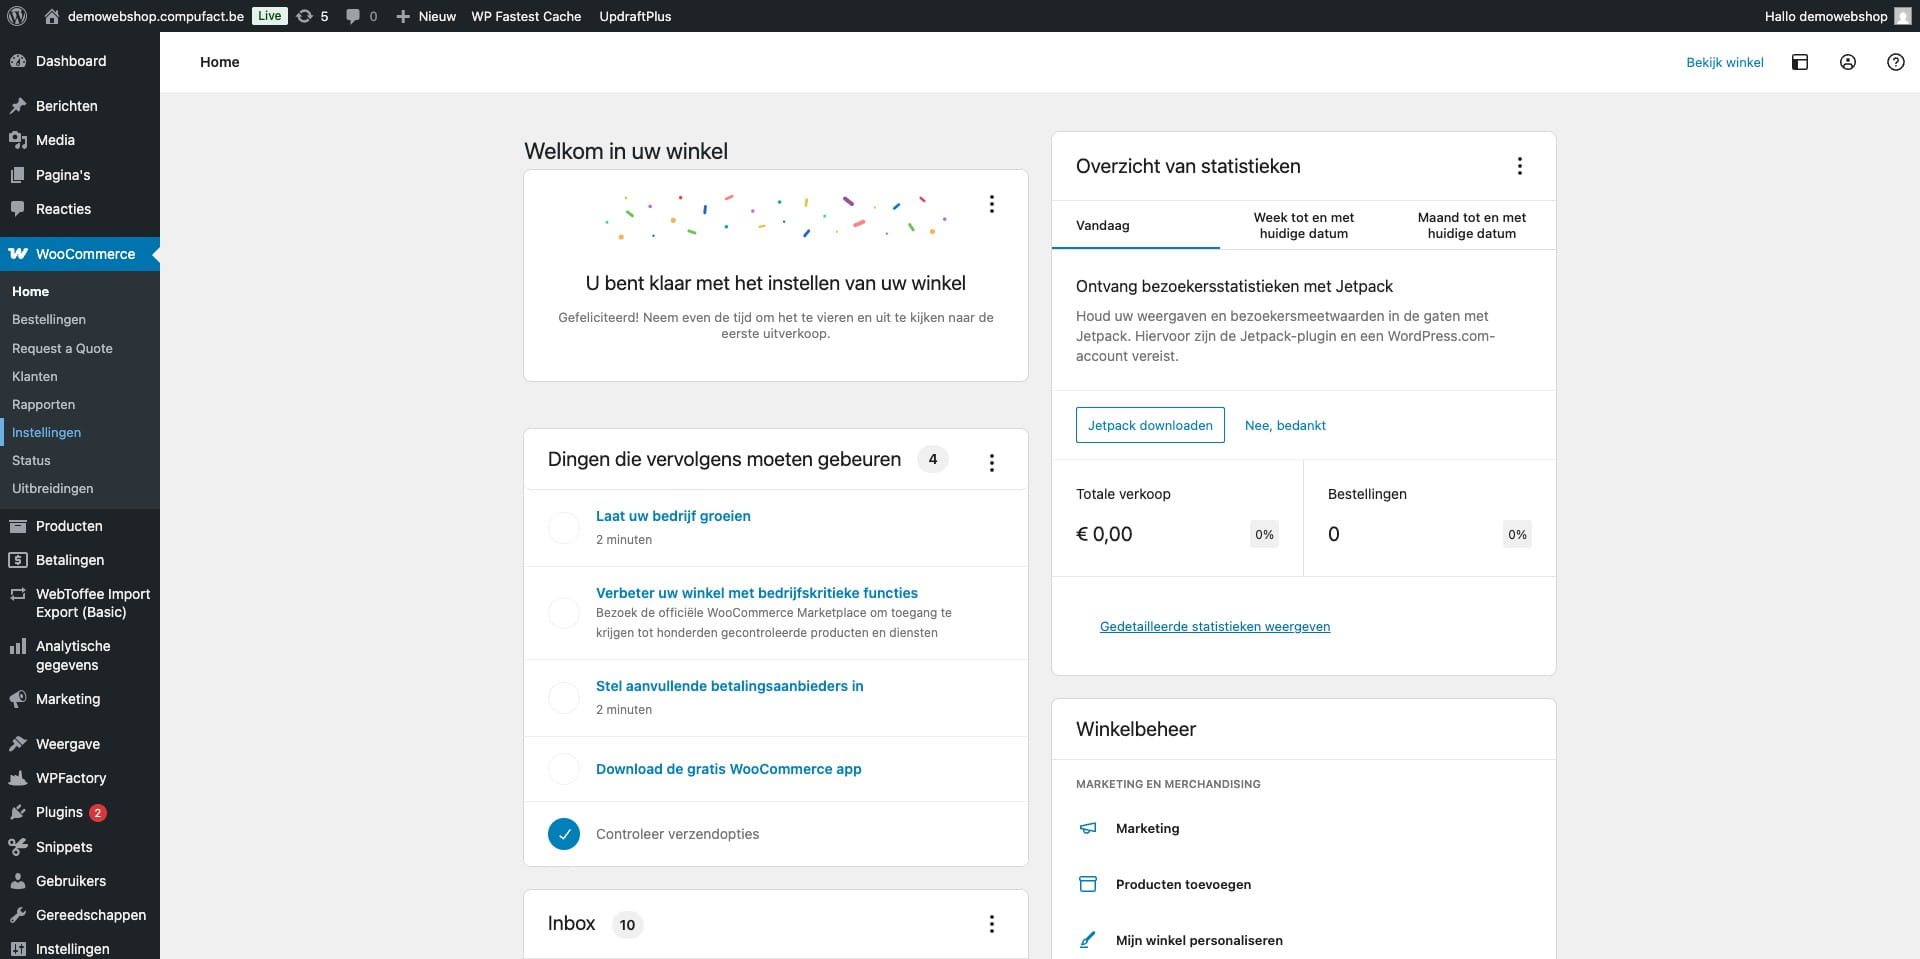Viewport: 1920px width, 959px height.
Task: Click the WPFactory icon in sidebar
Action: coord(18,778)
